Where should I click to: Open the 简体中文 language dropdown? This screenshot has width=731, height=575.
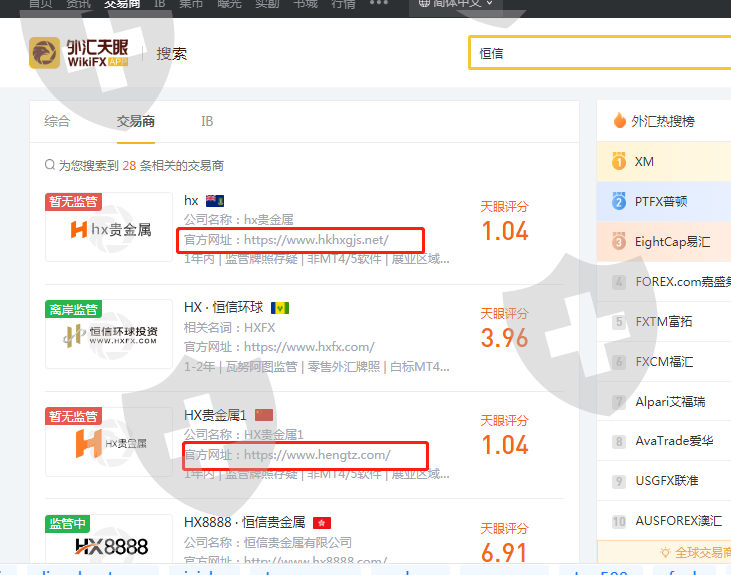456,3
